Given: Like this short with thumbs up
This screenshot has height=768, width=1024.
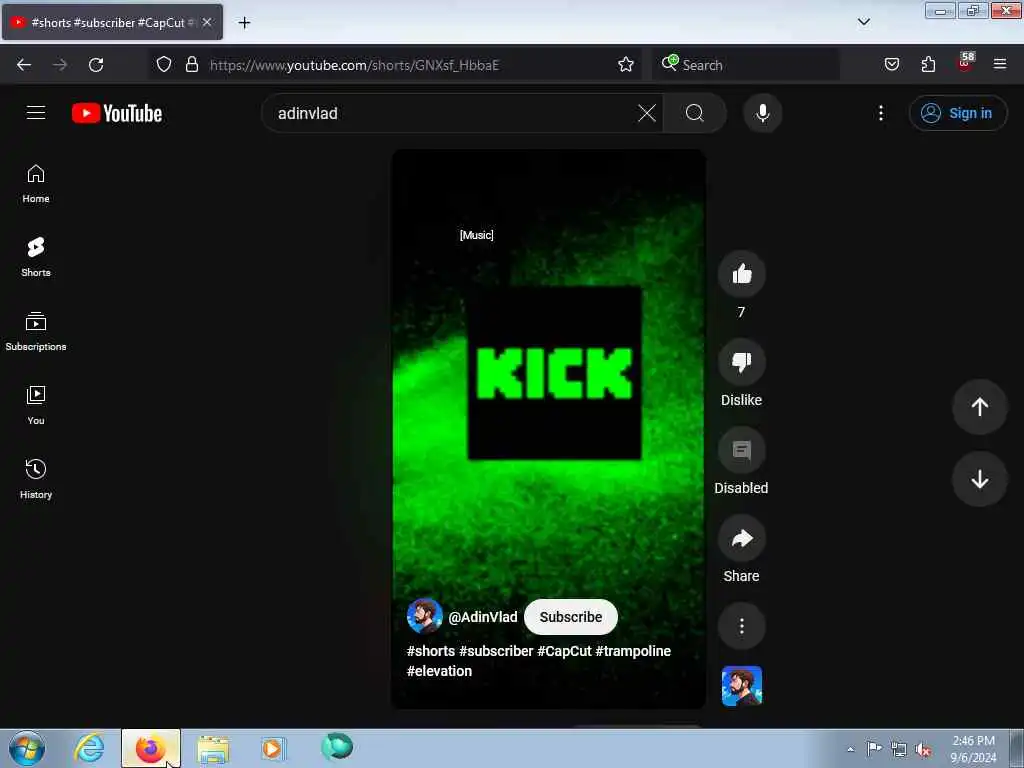Looking at the screenshot, I should [x=741, y=274].
